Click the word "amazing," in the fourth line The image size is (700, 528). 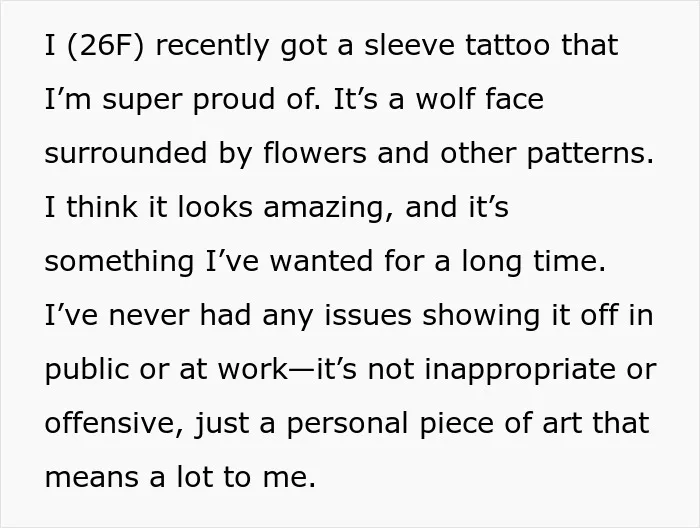(329, 208)
